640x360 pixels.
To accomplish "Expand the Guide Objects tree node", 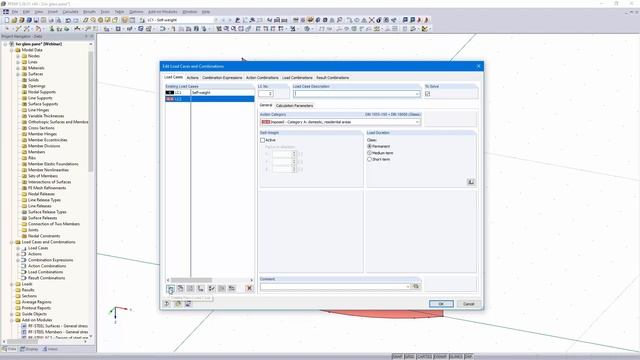I will click(x=12, y=314).
